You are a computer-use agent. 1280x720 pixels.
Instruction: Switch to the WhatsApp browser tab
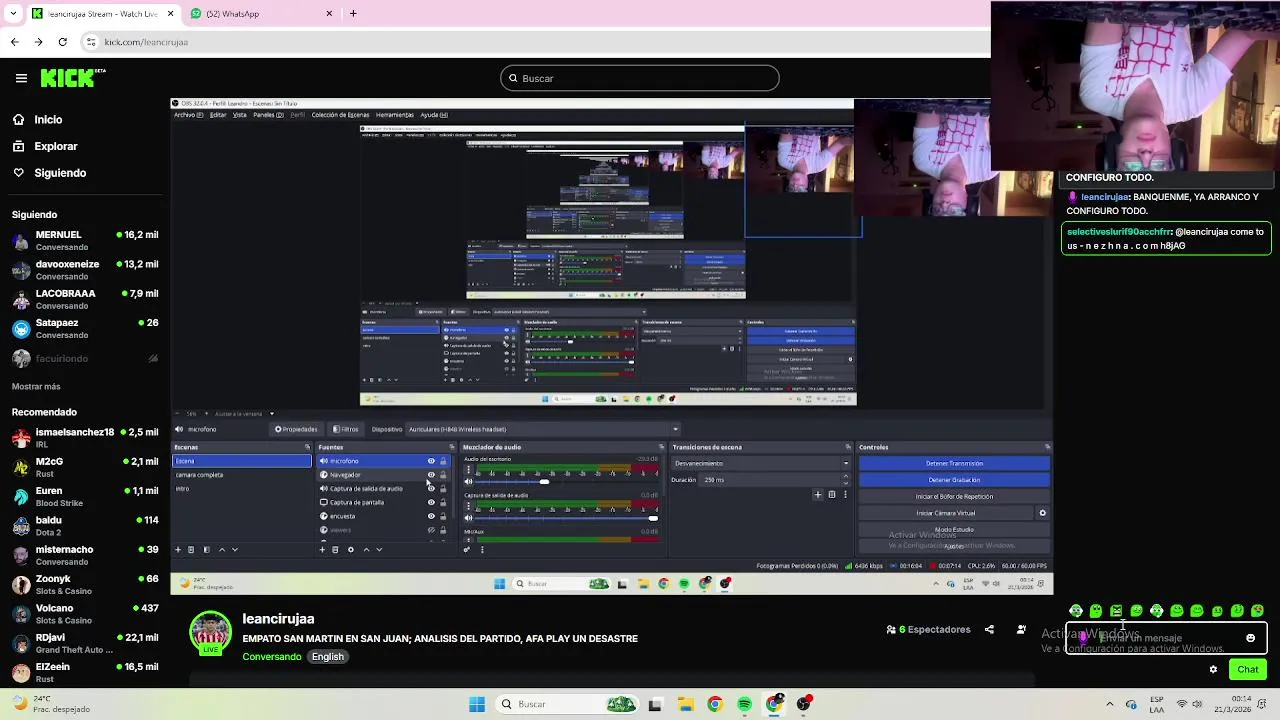(262, 14)
